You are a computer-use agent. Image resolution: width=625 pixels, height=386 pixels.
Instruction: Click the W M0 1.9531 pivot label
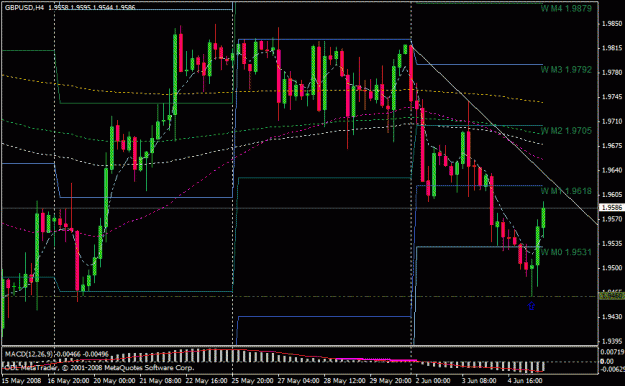click(566, 252)
